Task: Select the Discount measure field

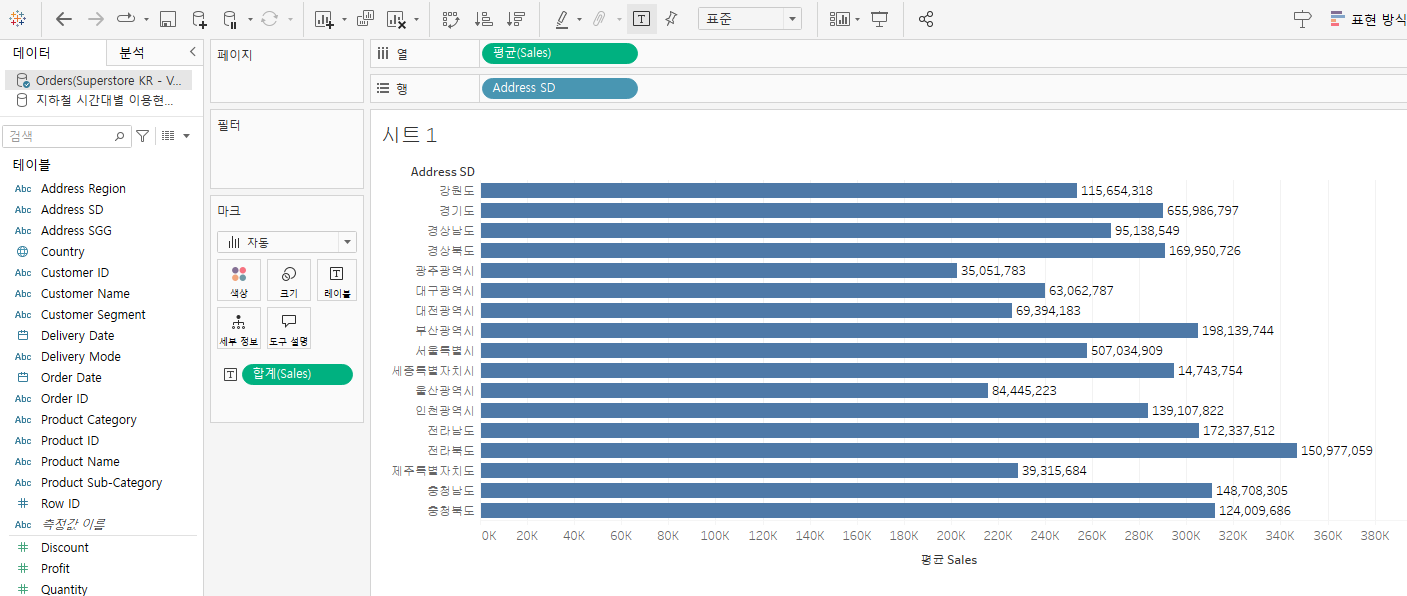Action: pyautogui.click(x=65, y=548)
